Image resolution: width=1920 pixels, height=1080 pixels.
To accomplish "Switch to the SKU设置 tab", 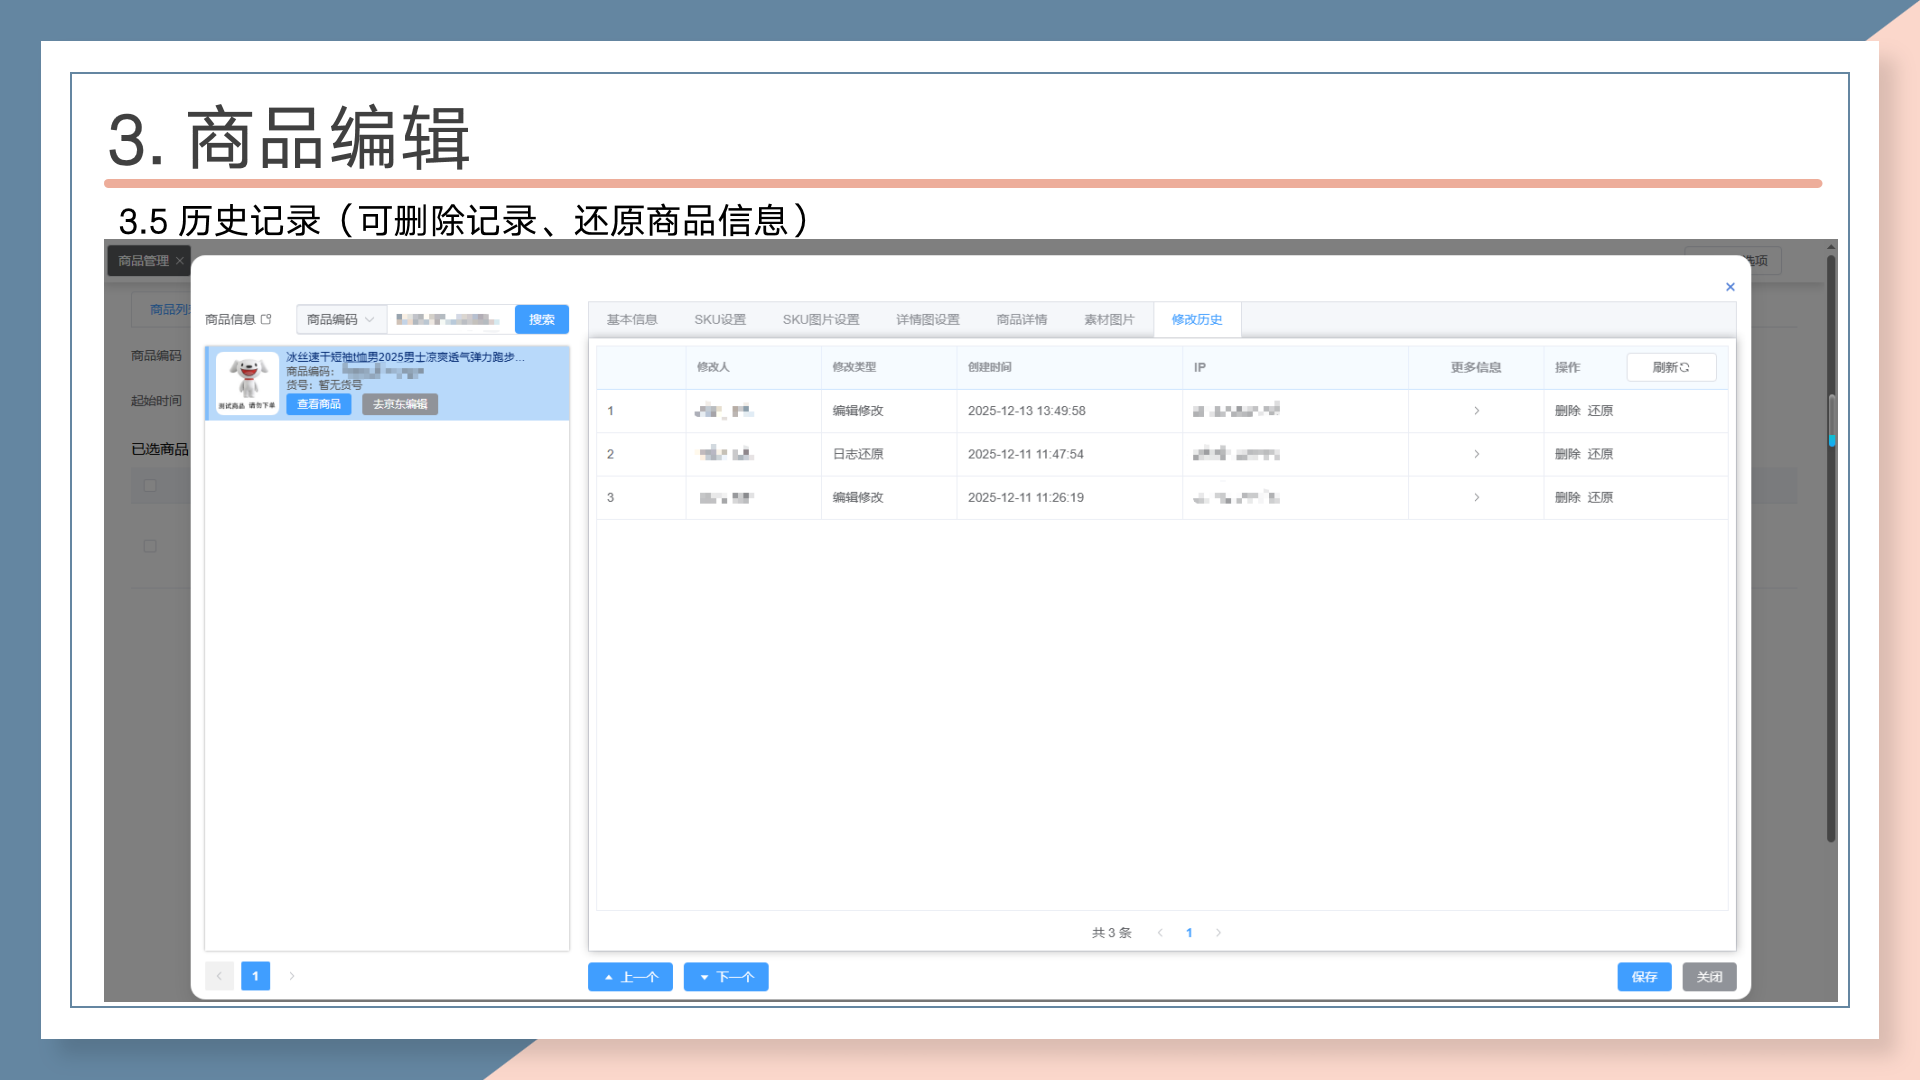I will coord(720,320).
